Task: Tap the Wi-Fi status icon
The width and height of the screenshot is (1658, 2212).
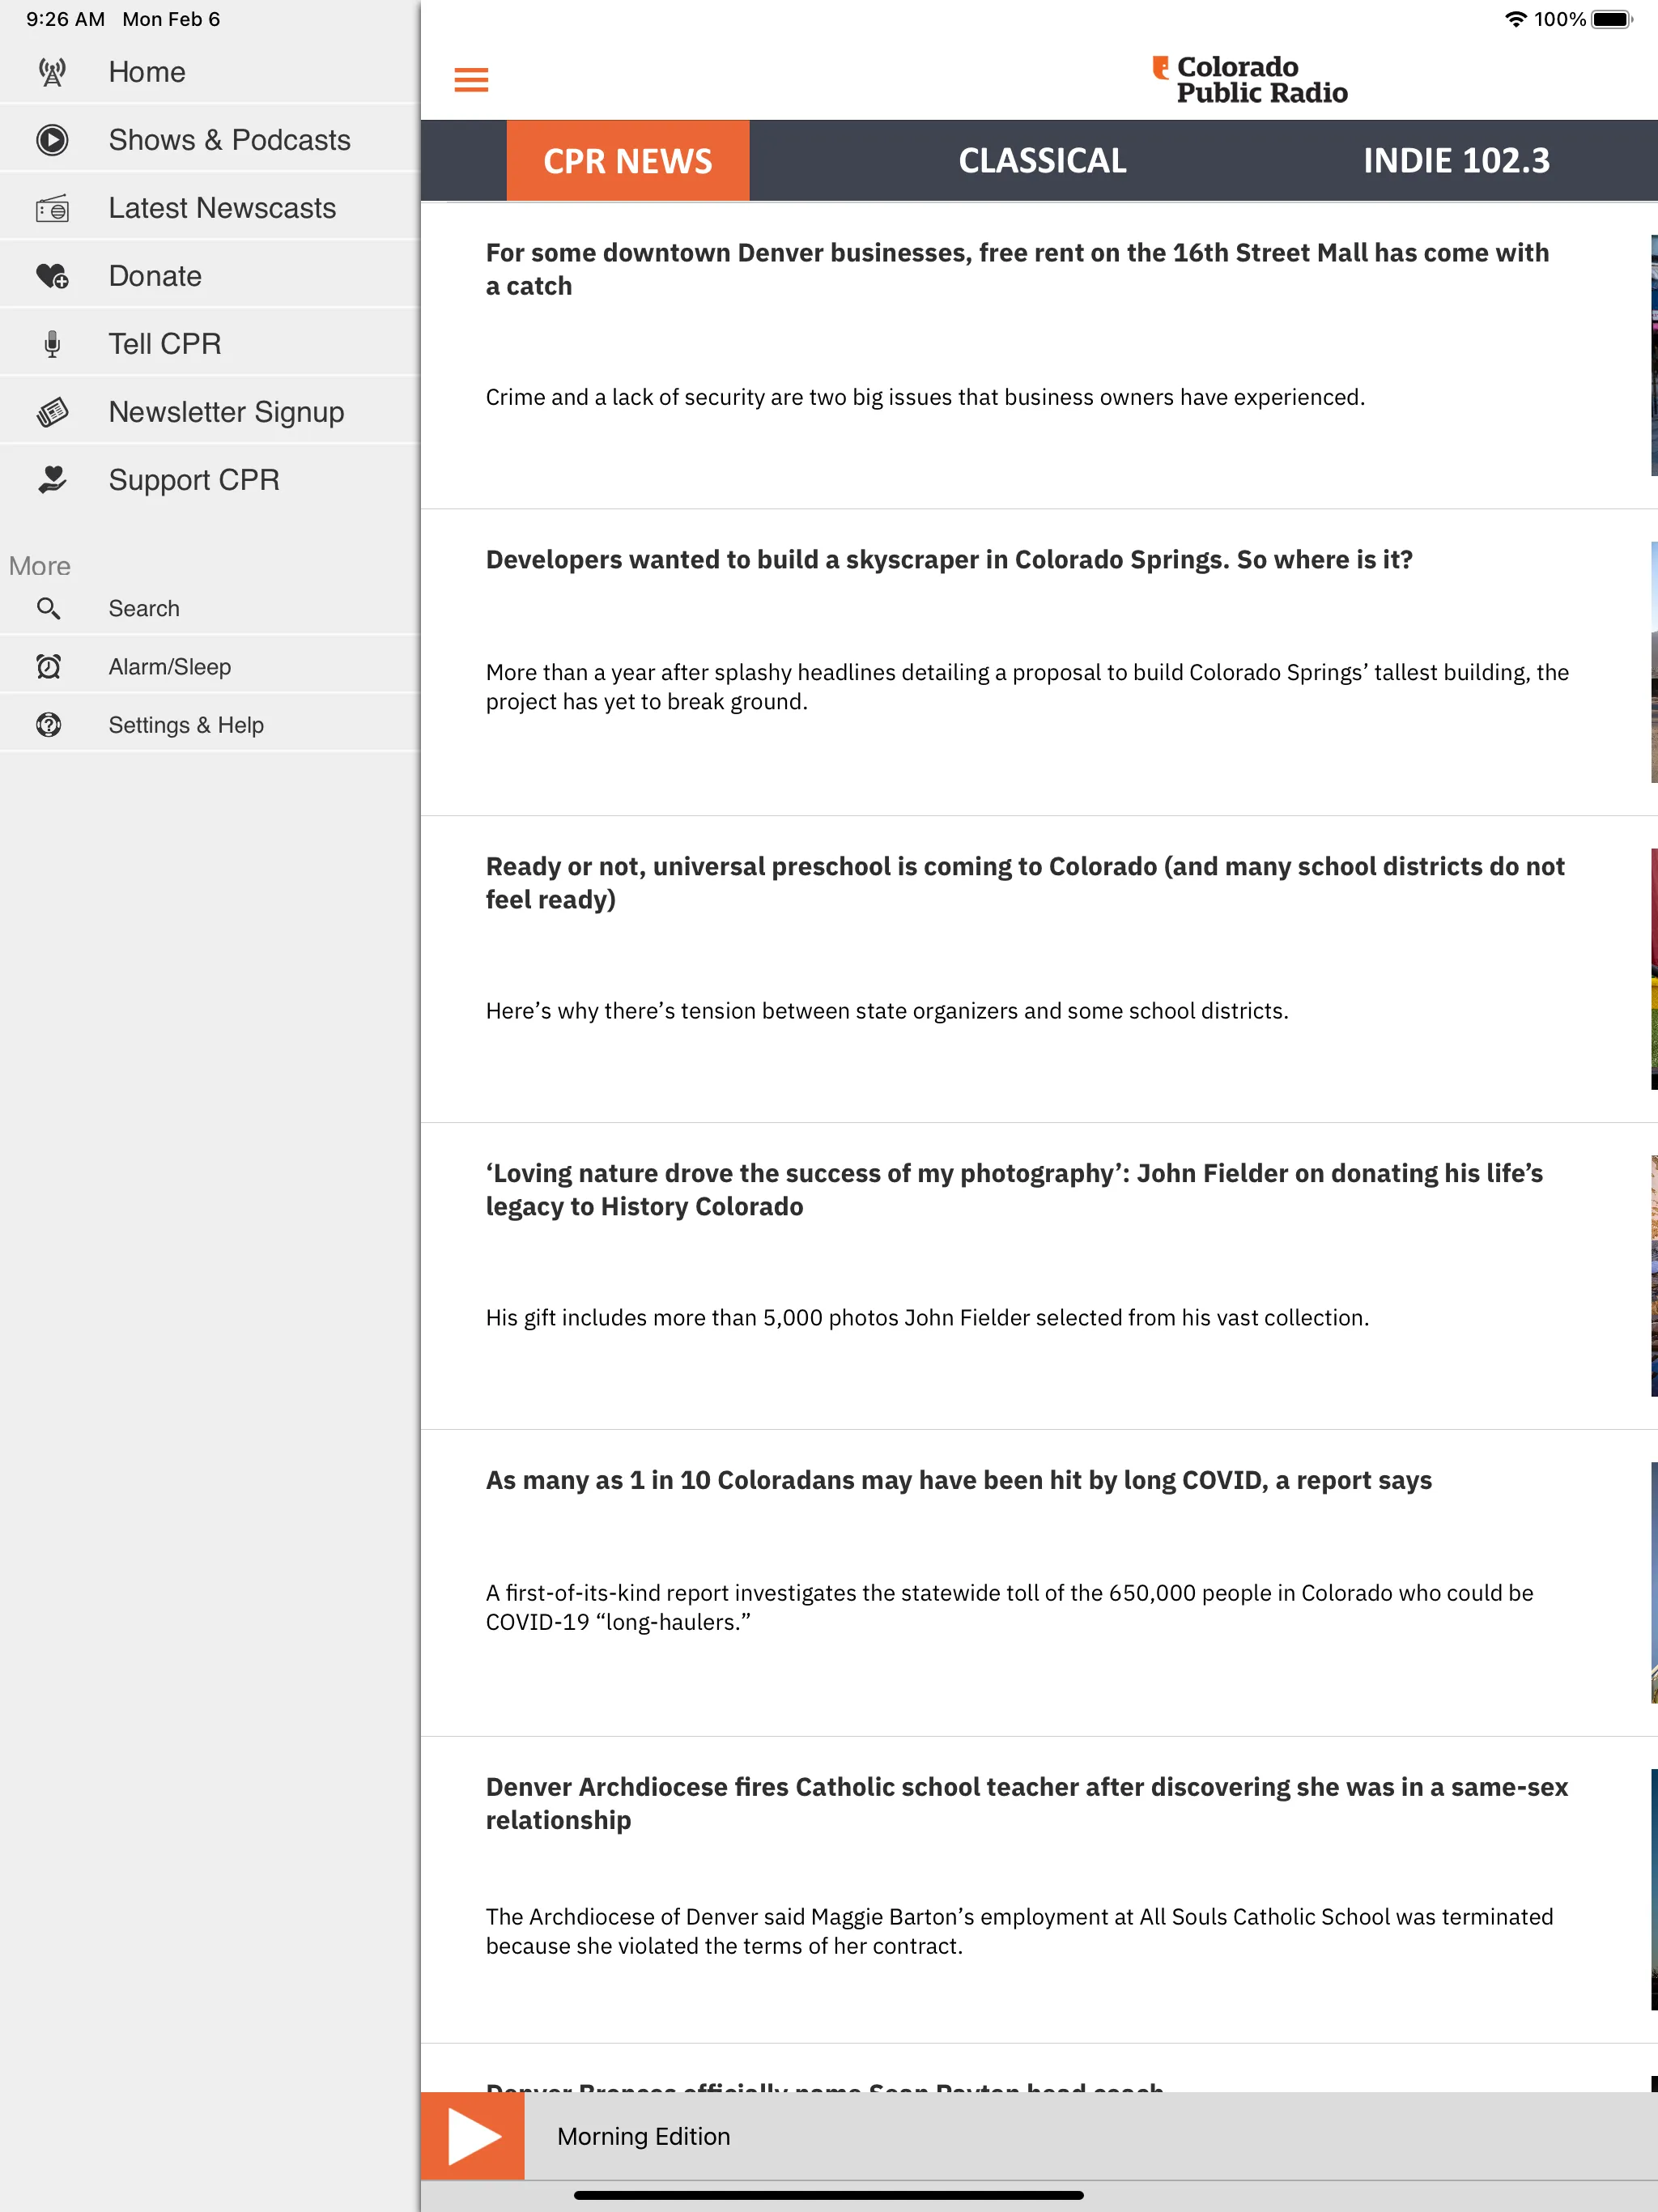Action: pyautogui.click(x=1515, y=19)
